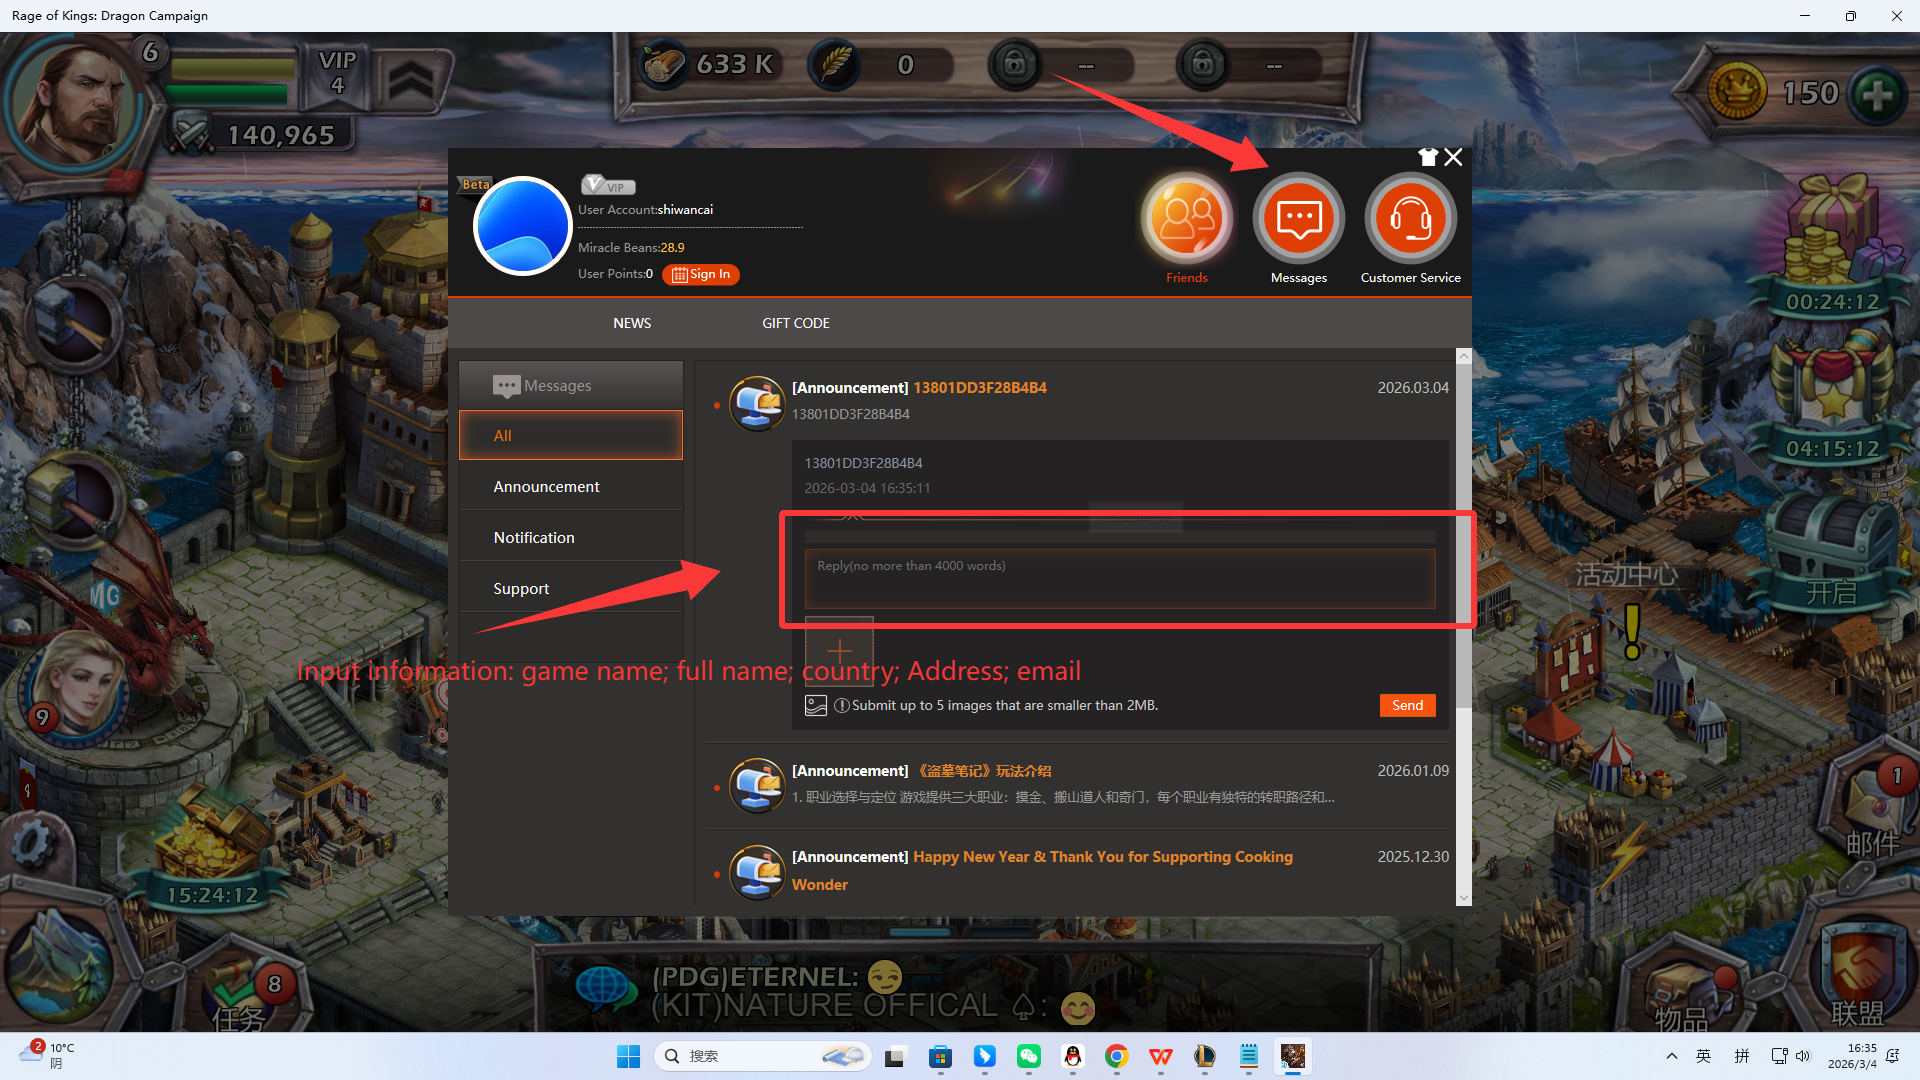1920x1080 pixels.
Task: Click the image attachment plus box
Action: coord(839,650)
